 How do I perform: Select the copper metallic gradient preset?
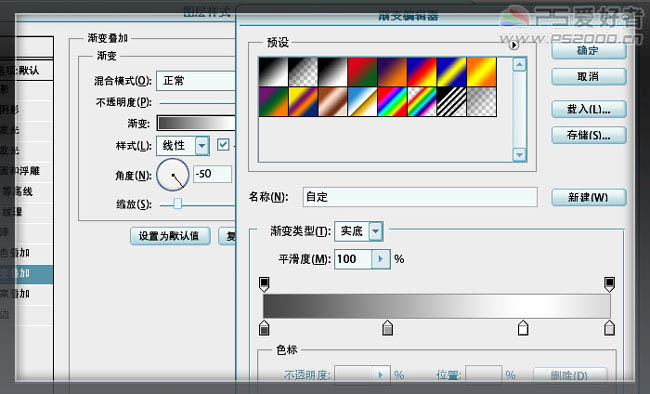(332, 101)
